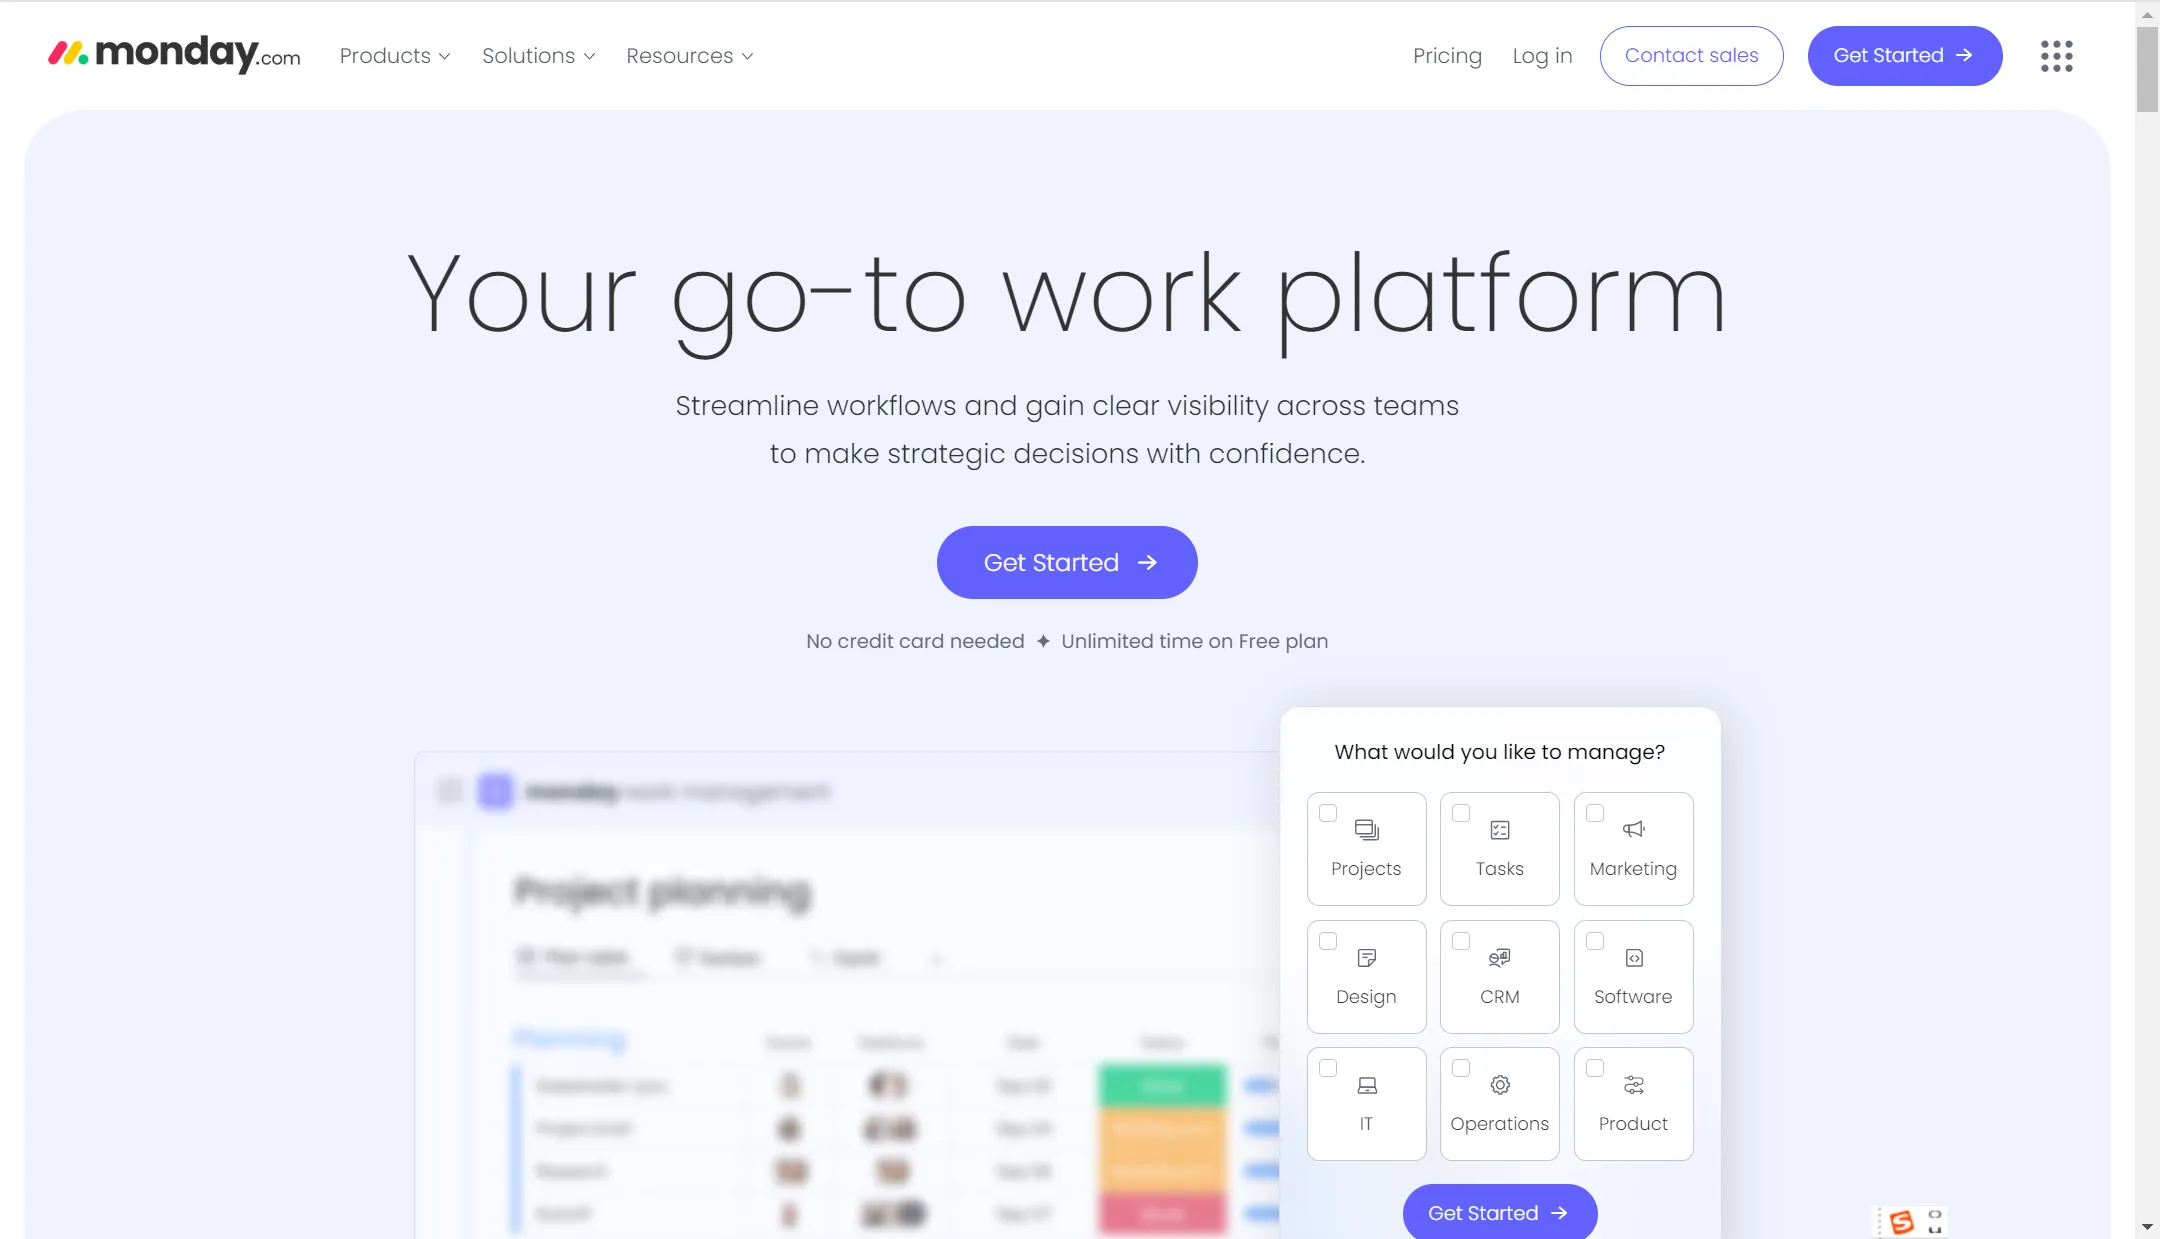The height and width of the screenshot is (1239, 2160).
Task: Click the Get Started in widget button
Action: click(1500, 1211)
